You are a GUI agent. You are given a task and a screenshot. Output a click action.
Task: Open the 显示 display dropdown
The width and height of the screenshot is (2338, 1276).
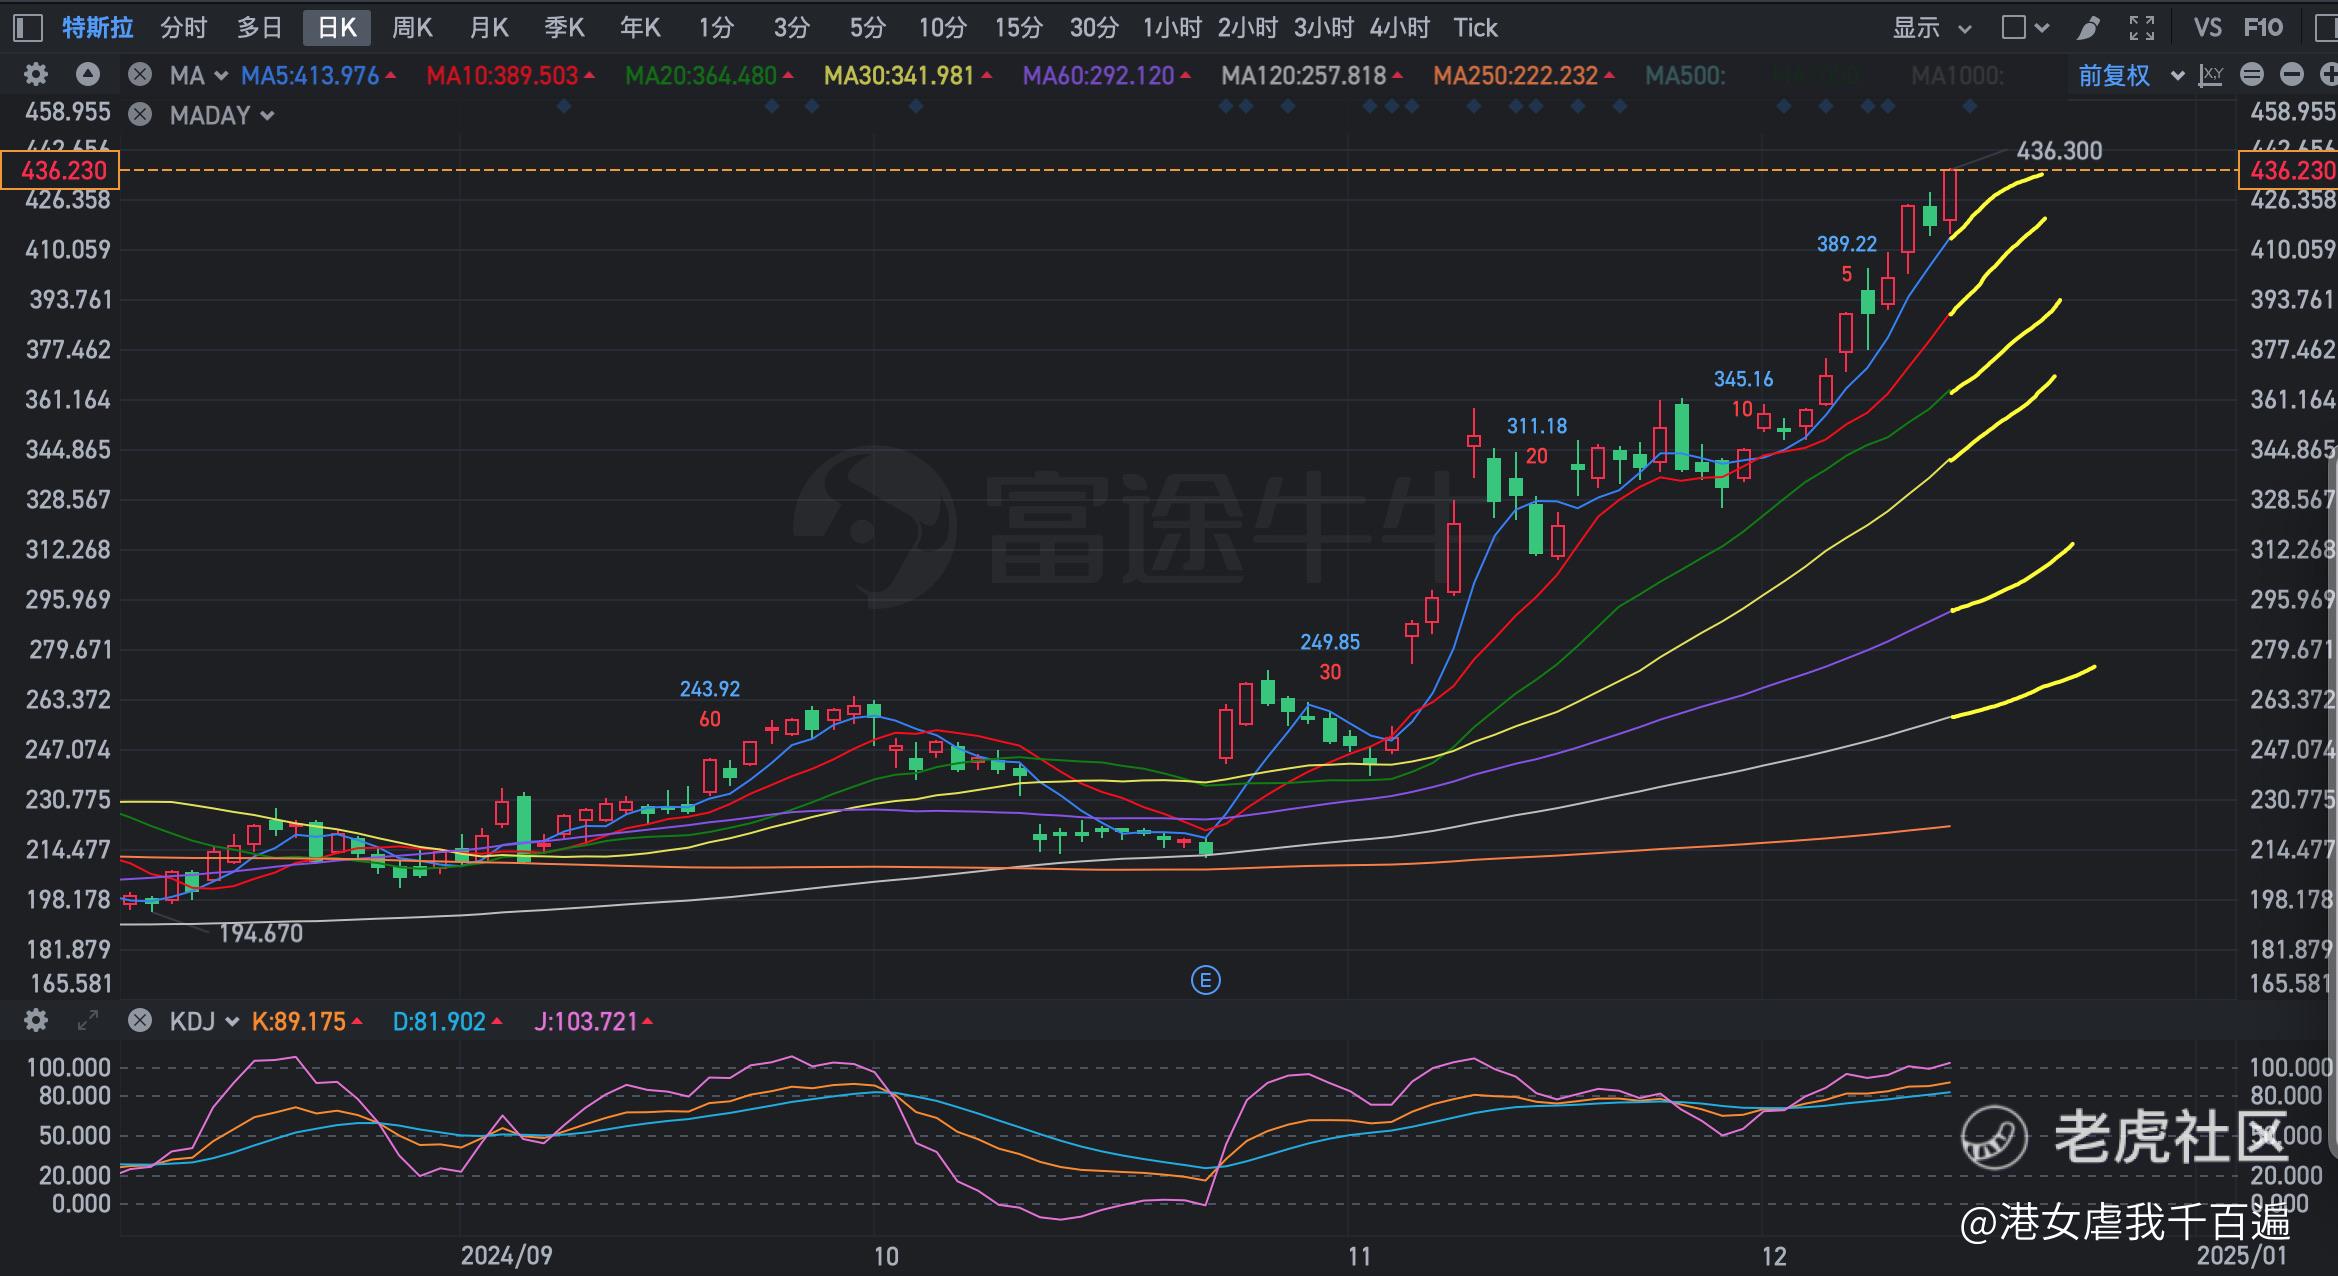1931,28
